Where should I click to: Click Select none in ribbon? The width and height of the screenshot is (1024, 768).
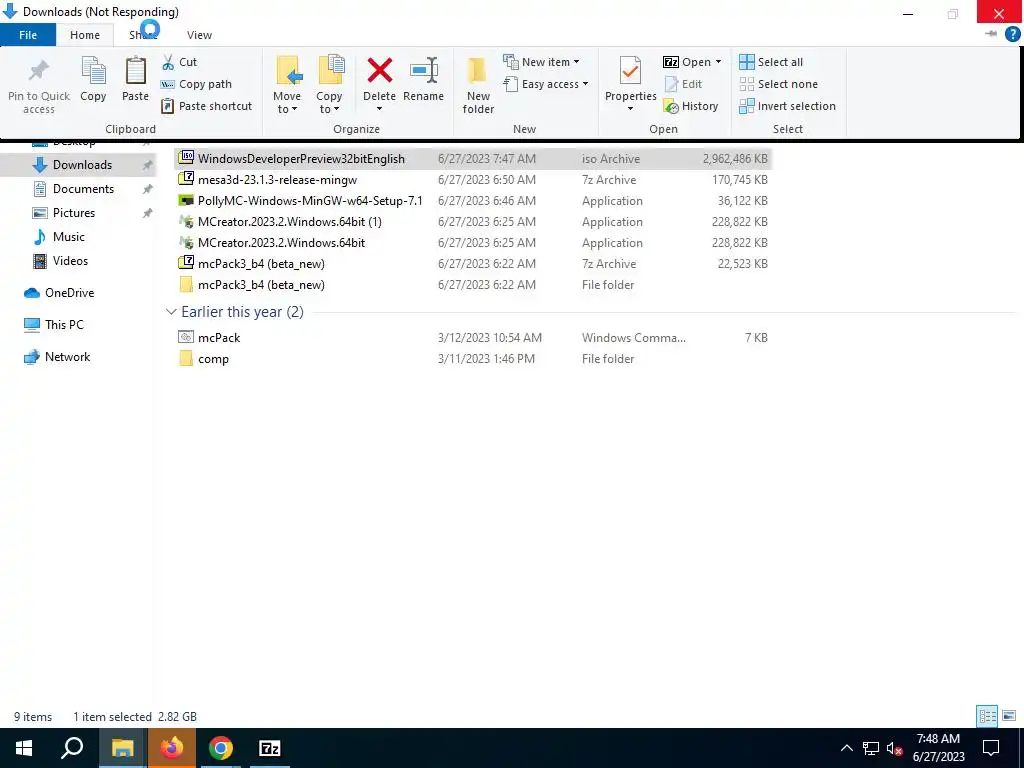[778, 84]
